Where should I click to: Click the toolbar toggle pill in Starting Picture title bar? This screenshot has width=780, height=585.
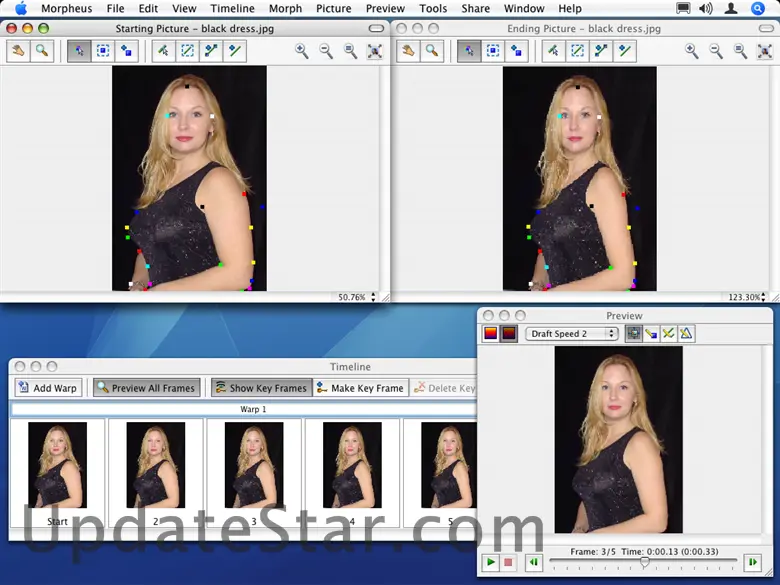(376, 28)
